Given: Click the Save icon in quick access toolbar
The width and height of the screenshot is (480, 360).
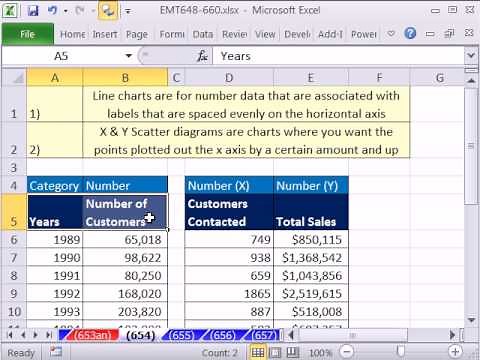Looking at the screenshot, I should tap(33, 11).
